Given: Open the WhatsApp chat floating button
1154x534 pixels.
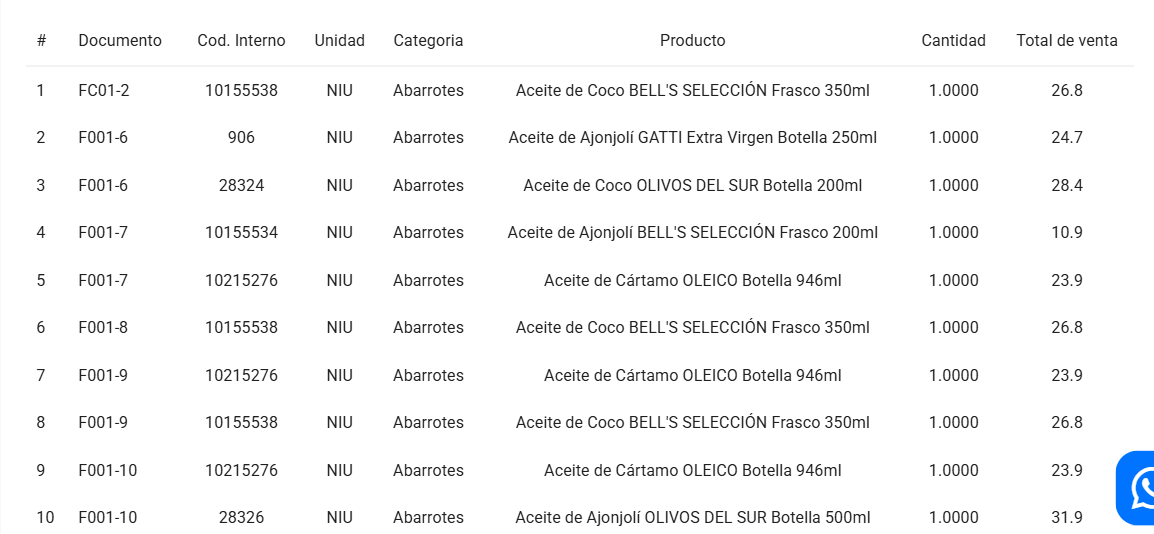Looking at the screenshot, I should (x=1137, y=488).
